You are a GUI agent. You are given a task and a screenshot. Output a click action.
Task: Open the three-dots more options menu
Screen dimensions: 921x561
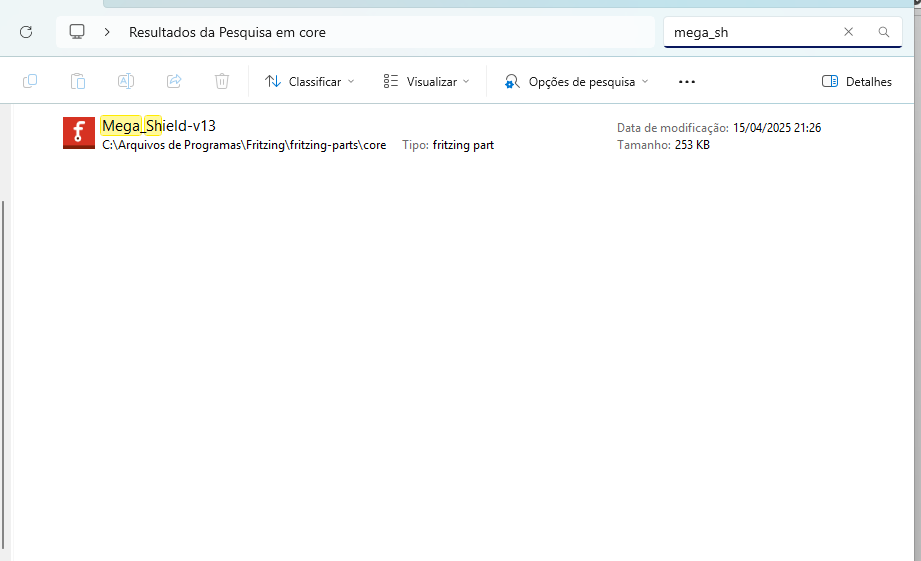click(687, 82)
